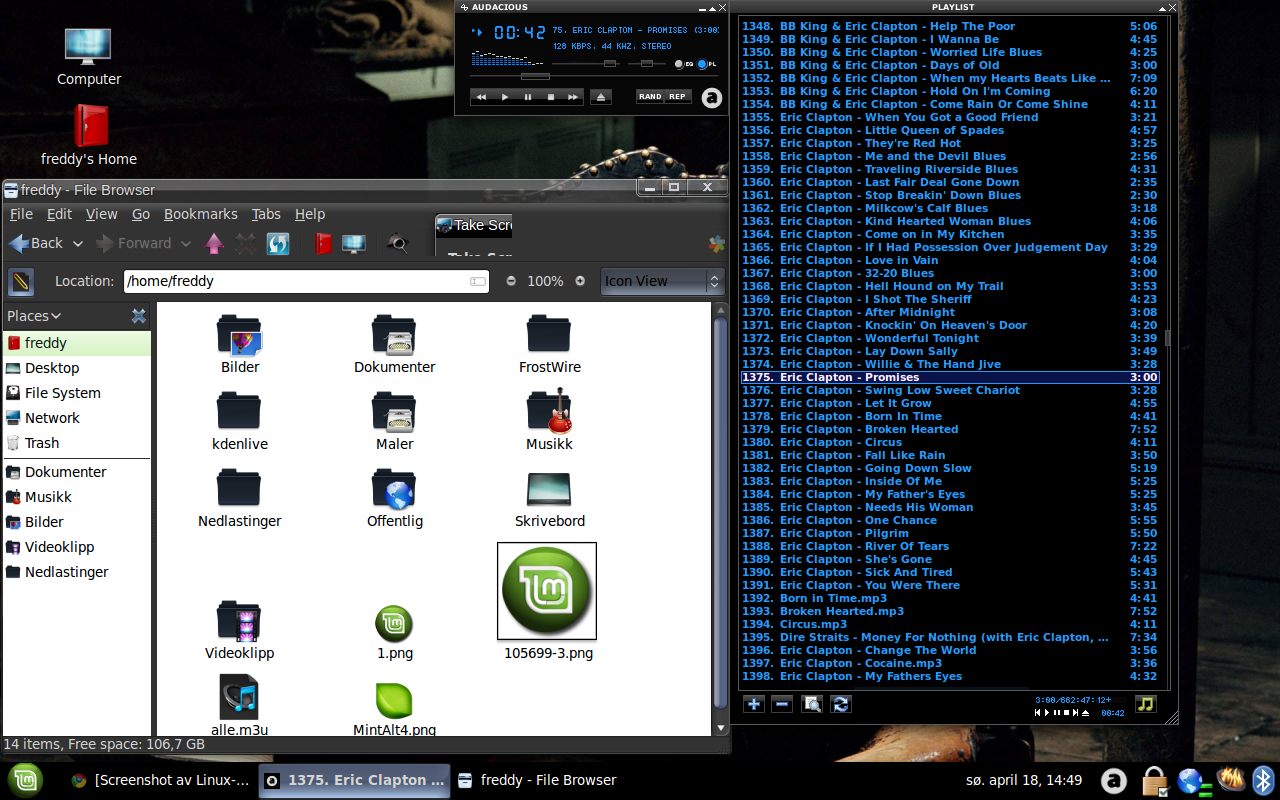The width and height of the screenshot is (1280, 800).
Task: Click the playlist refresh/misc button
Action: (x=841, y=704)
